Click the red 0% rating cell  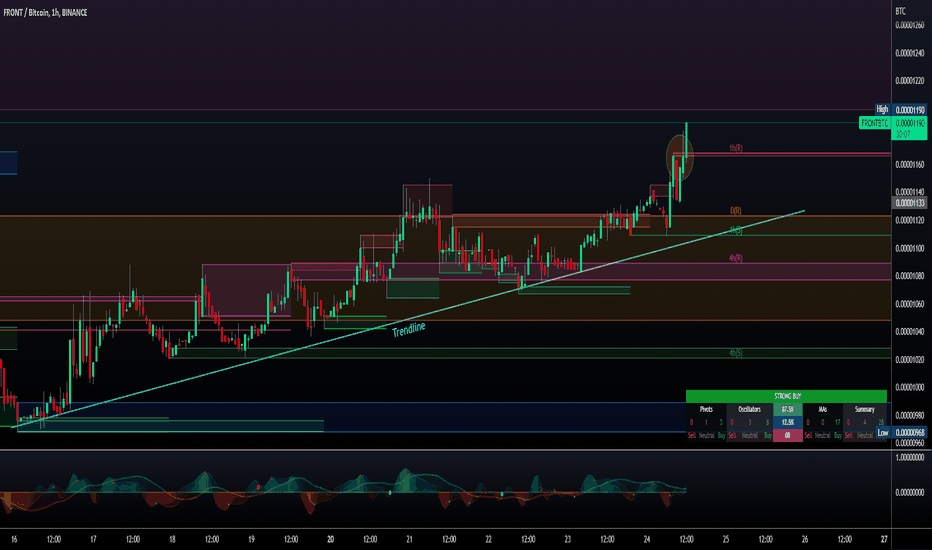[x=788, y=435]
